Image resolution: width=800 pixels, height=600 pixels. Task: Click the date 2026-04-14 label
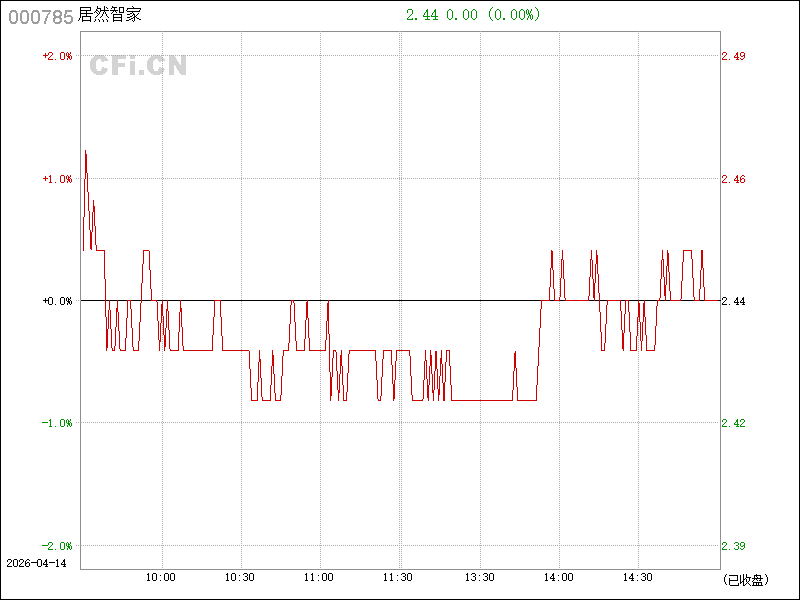point(36,563)
